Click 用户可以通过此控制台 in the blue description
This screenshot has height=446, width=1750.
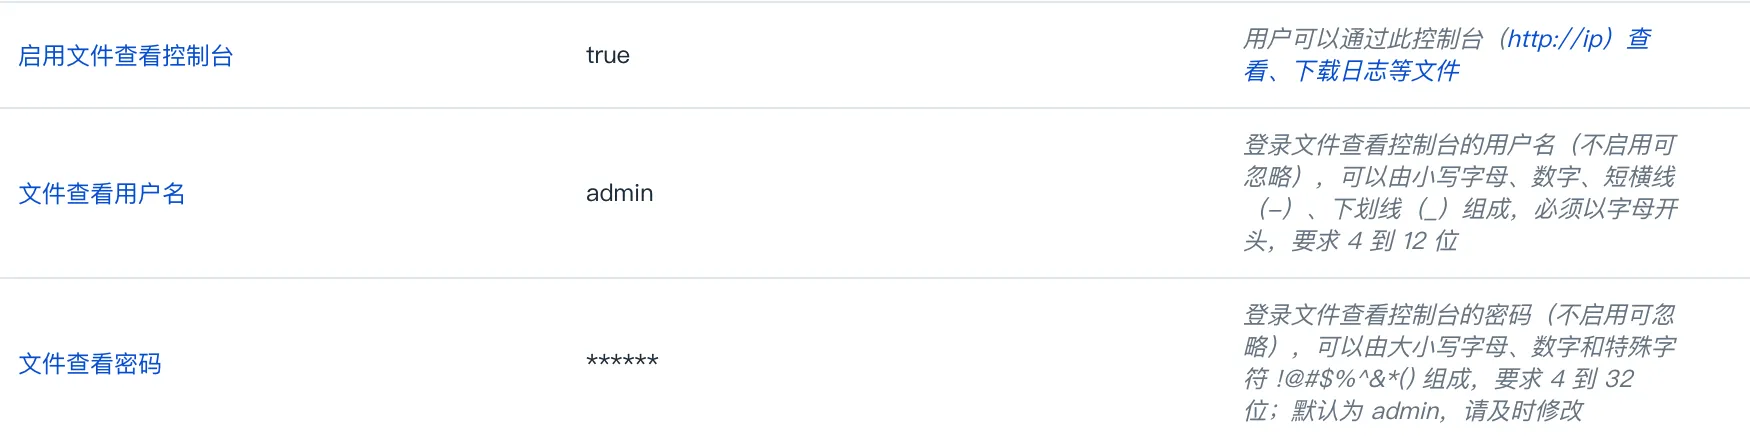coord(1362,39)
